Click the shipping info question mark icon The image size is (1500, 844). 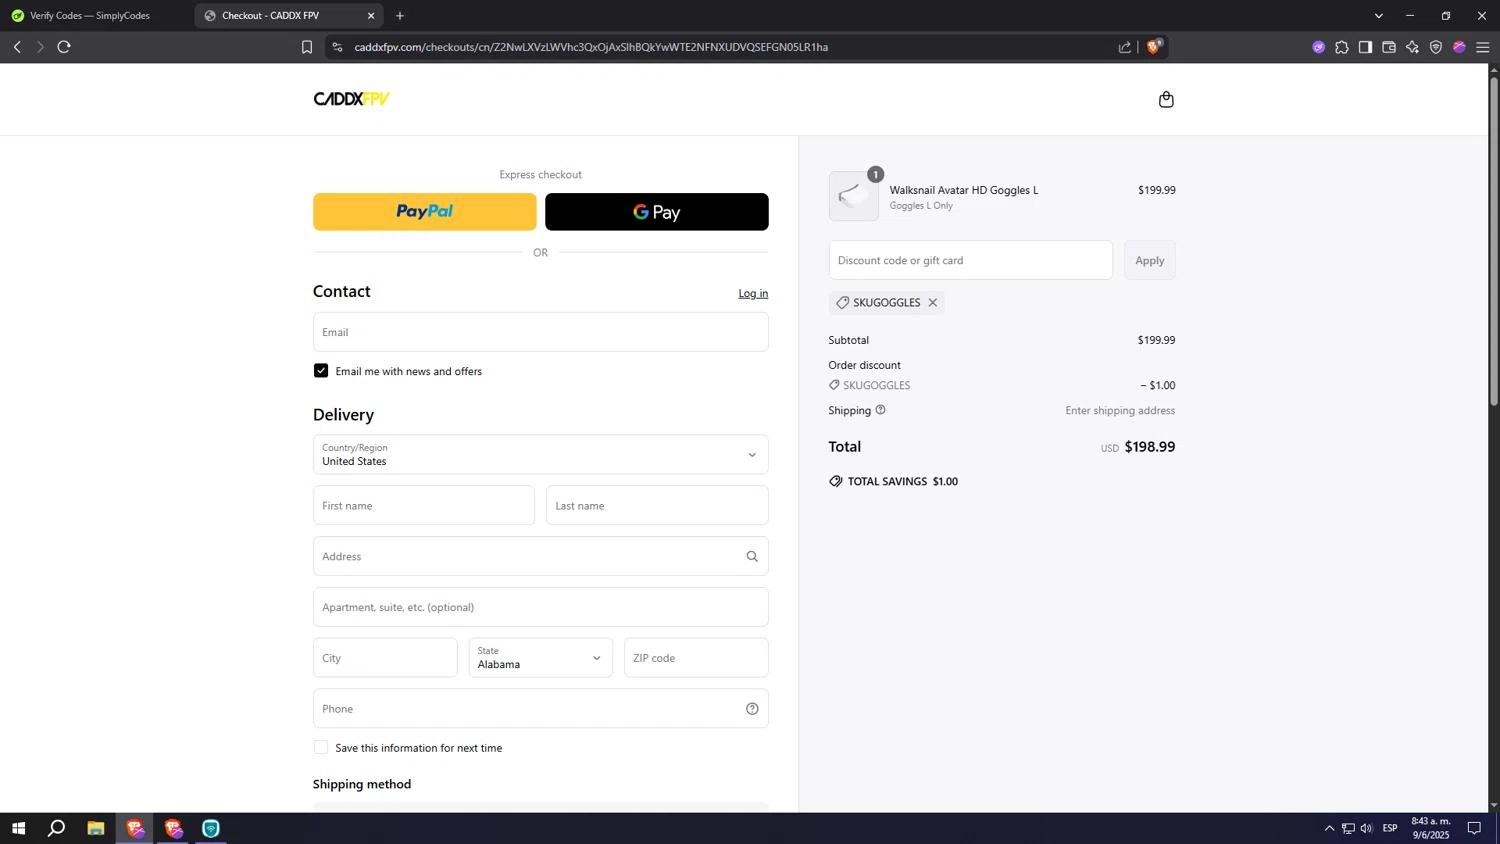[x=880, y=410]
